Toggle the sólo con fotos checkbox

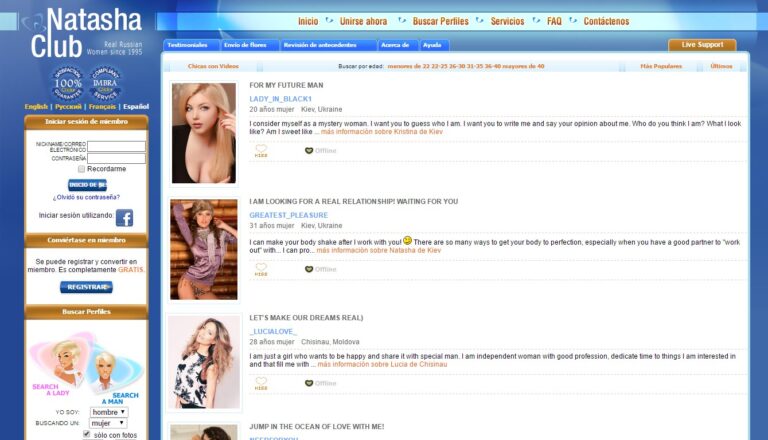pyautogui.click(x=87, y=434)
